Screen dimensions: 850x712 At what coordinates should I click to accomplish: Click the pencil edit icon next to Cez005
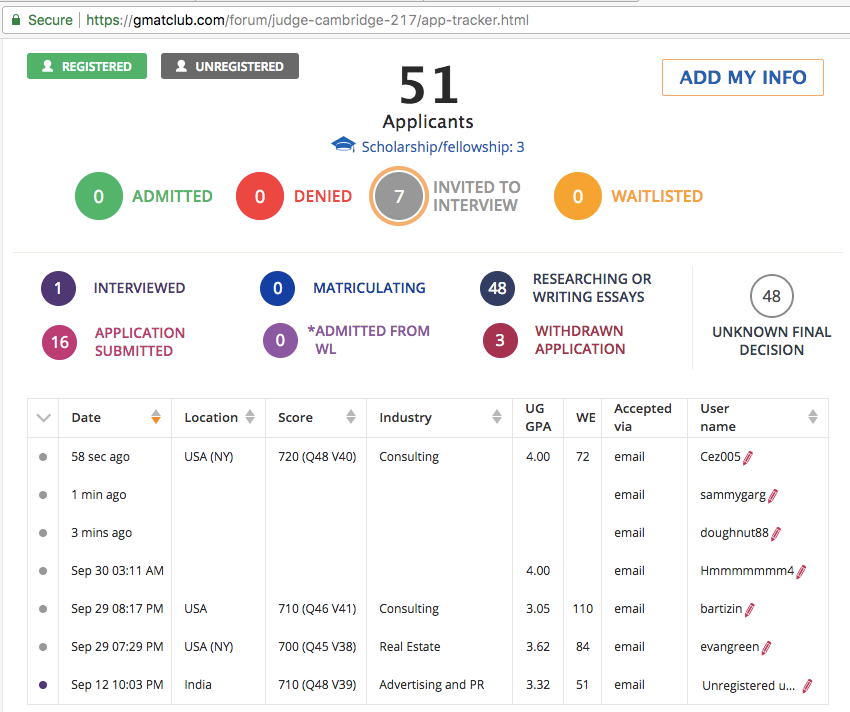[x=748, y=457]
